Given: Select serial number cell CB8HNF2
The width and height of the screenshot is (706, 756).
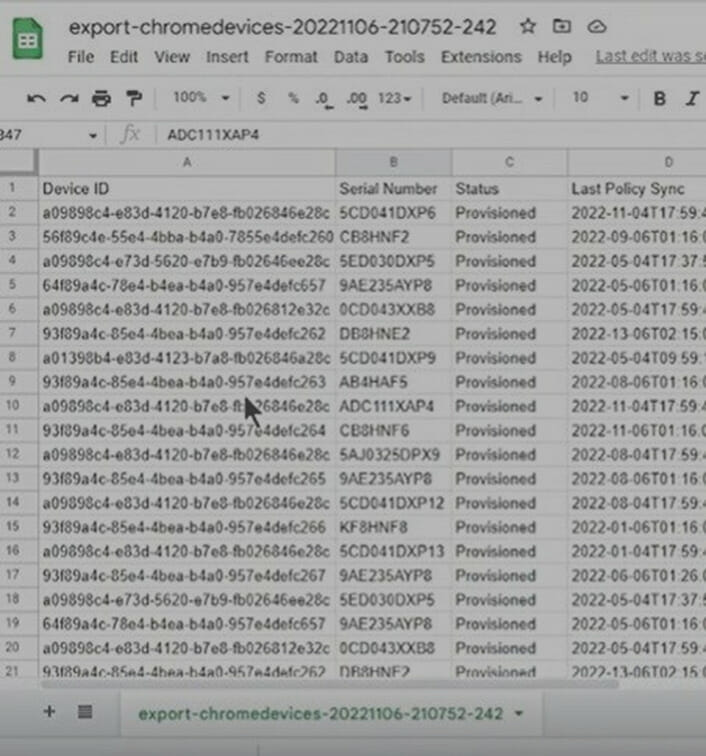Looking at the screenshot, I should [394, 237].
